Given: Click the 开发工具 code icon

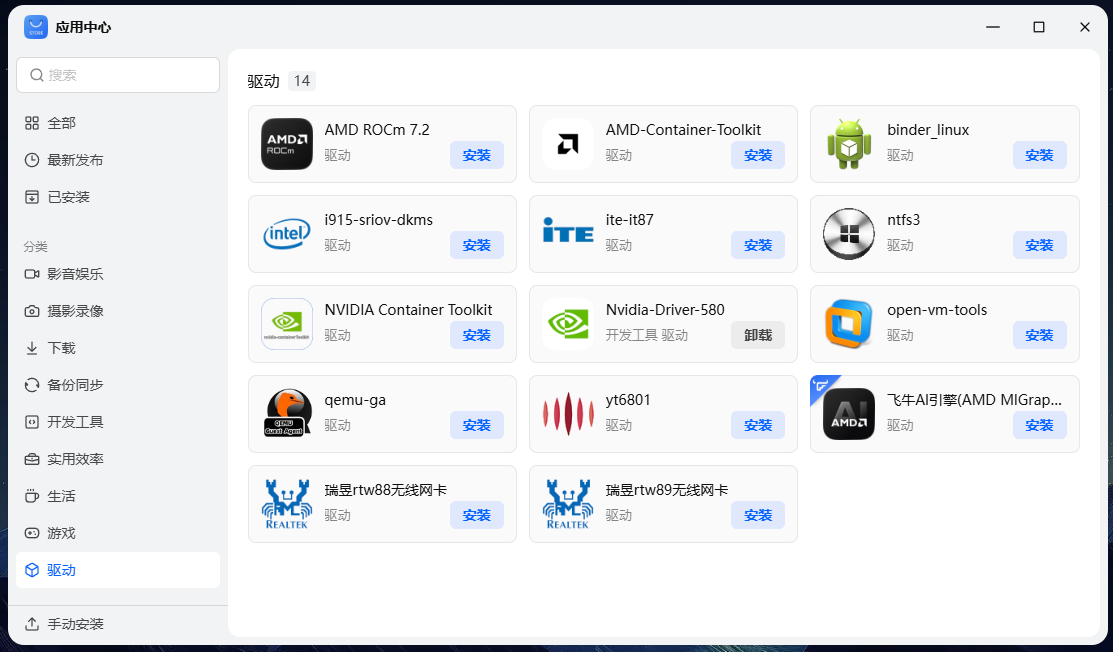Looking at the screenshot, I should (32, 422).
